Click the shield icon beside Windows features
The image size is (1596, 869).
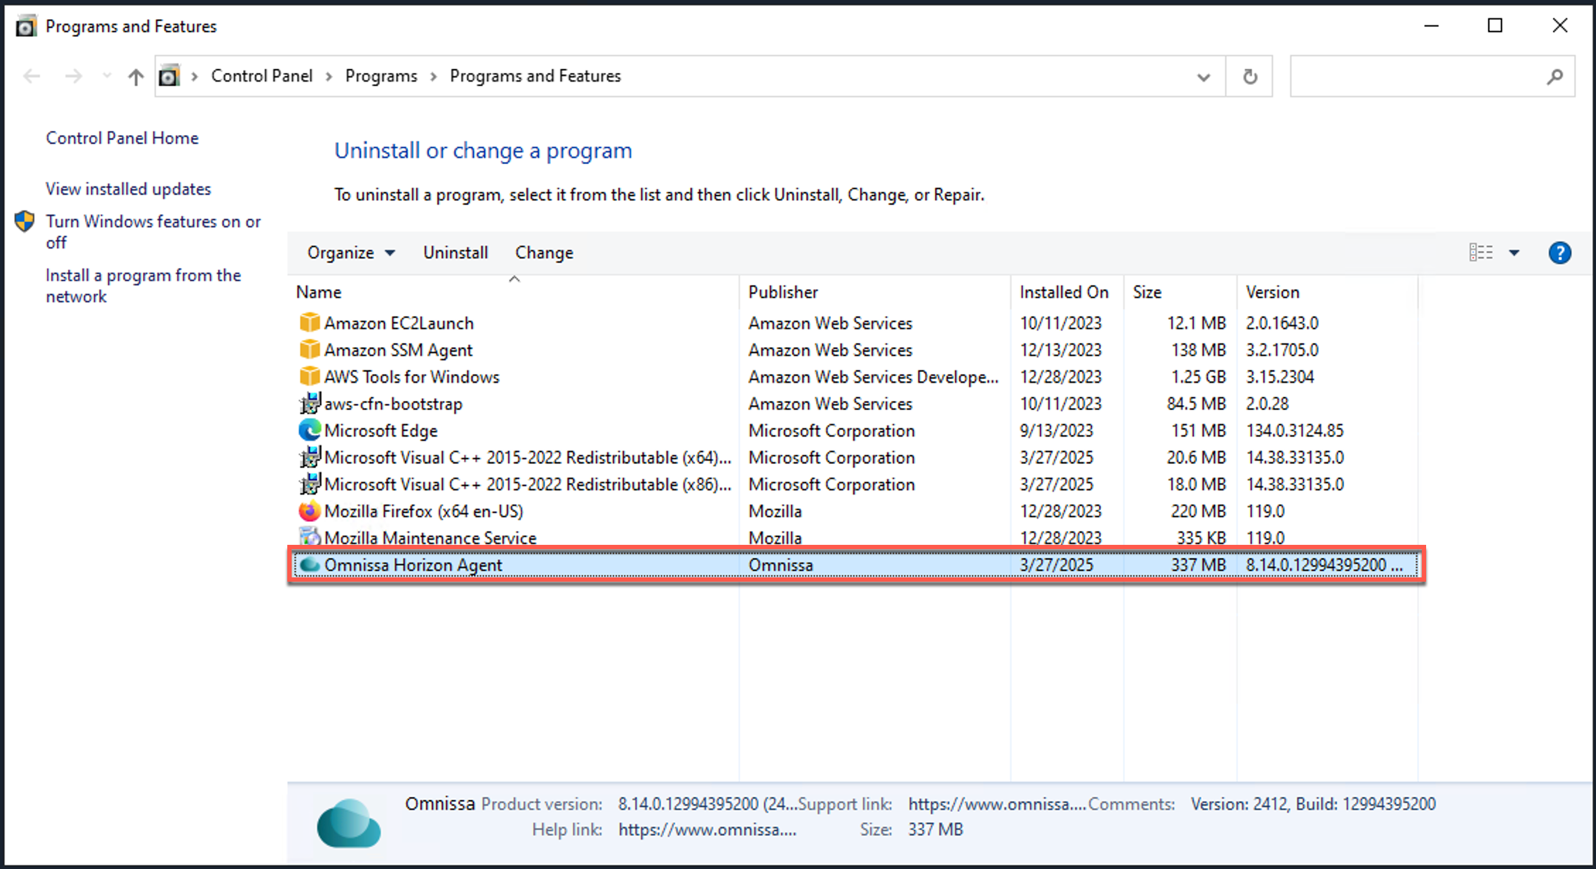[x=25, y=222]
